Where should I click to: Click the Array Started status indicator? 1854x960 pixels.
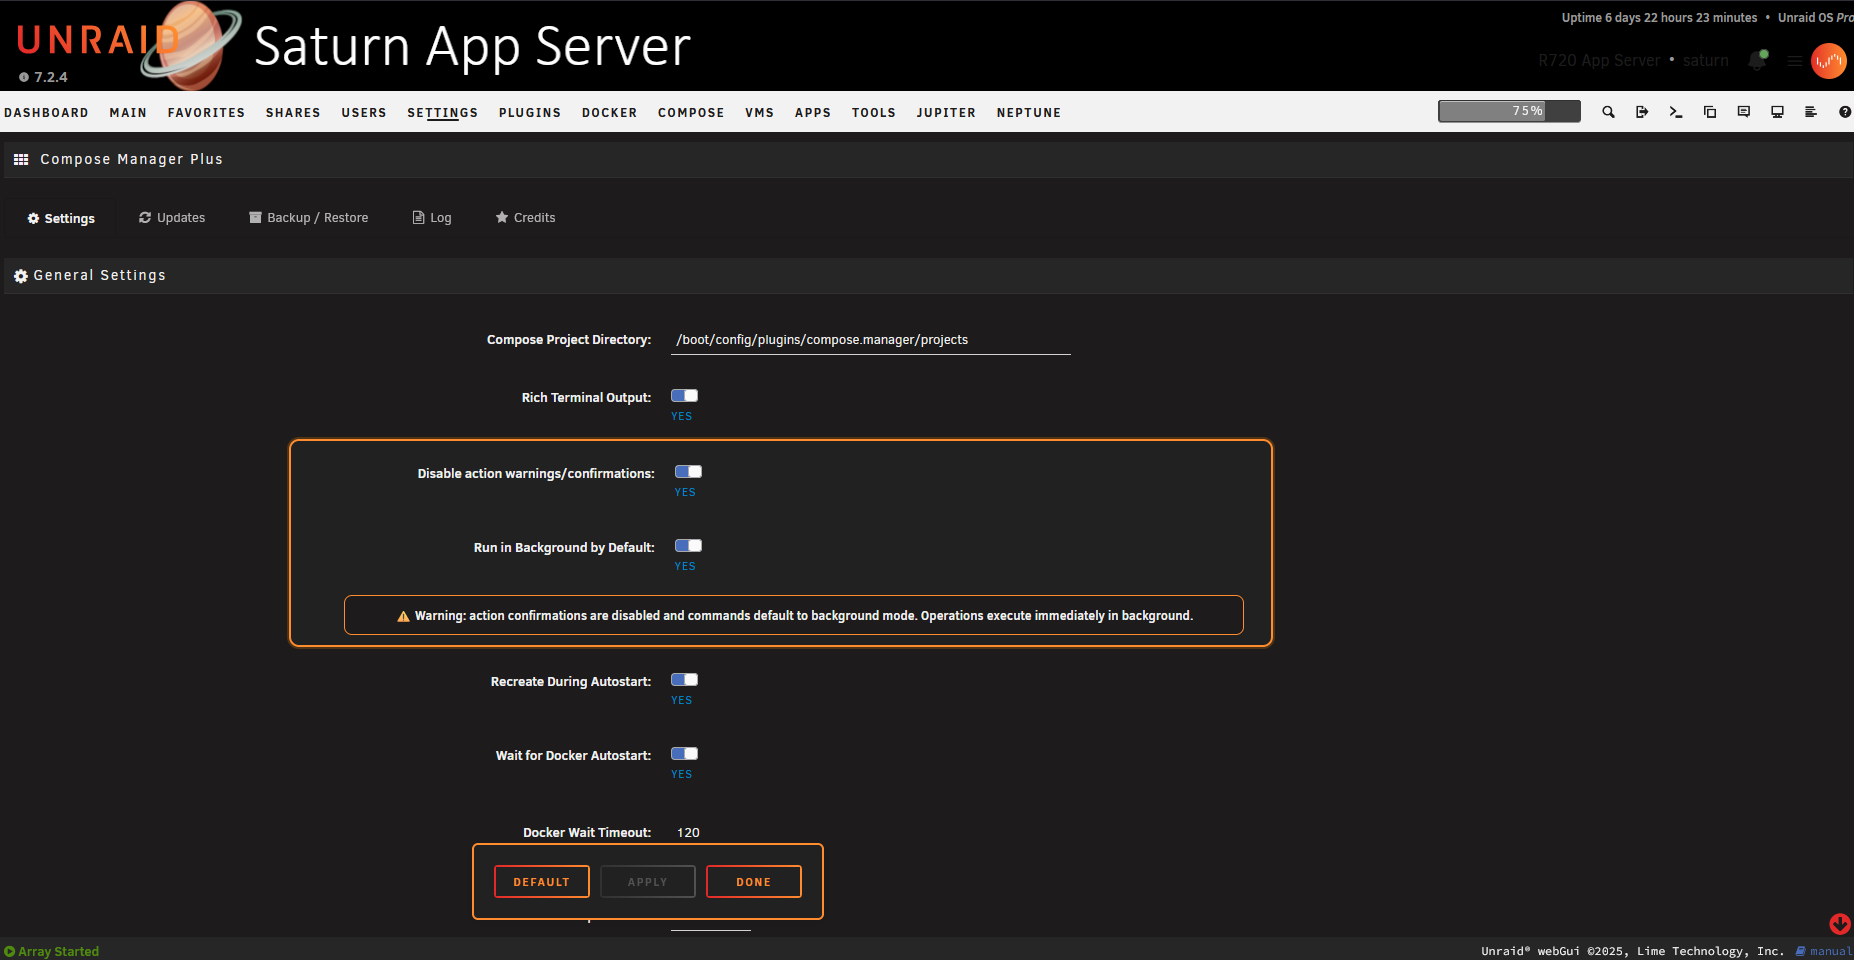pyautogui.click(x=51, y=951)
